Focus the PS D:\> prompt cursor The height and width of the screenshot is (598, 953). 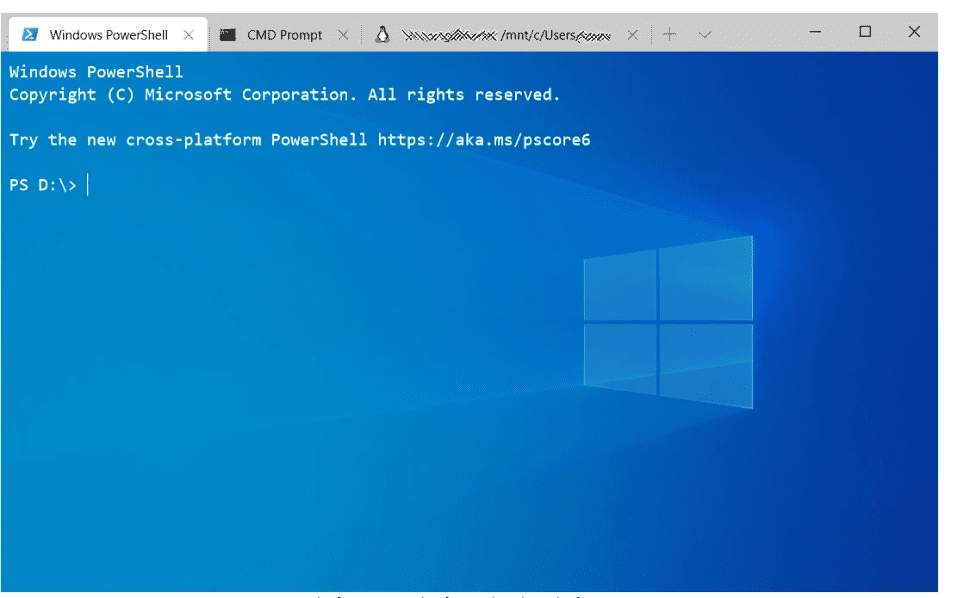click(x=88, y=185)
